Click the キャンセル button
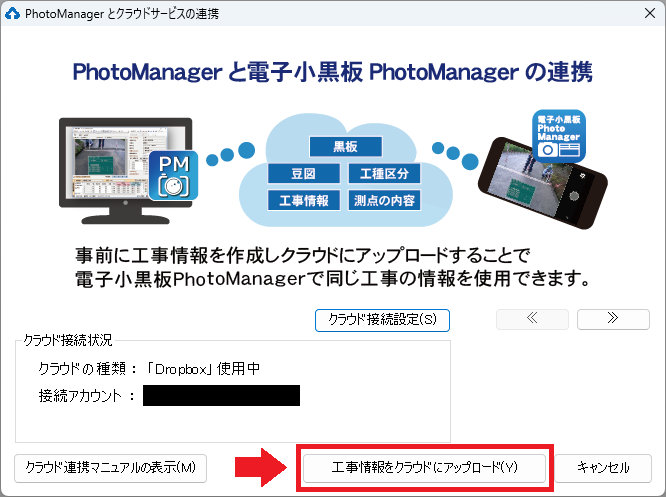Image resolution: width=666 pixels, height=497 pixels. coord(603,468)
